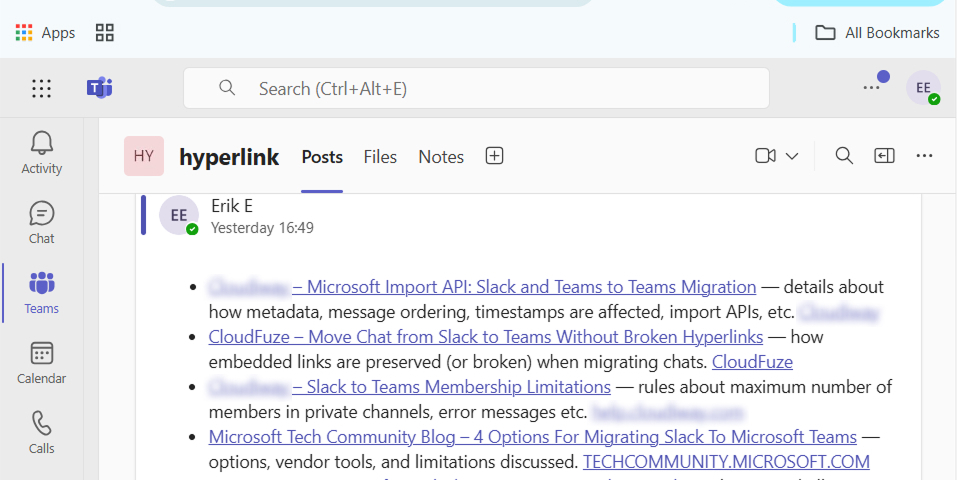Open CloudFuze Move Chat from Slack link

click(x=486, y=336)
